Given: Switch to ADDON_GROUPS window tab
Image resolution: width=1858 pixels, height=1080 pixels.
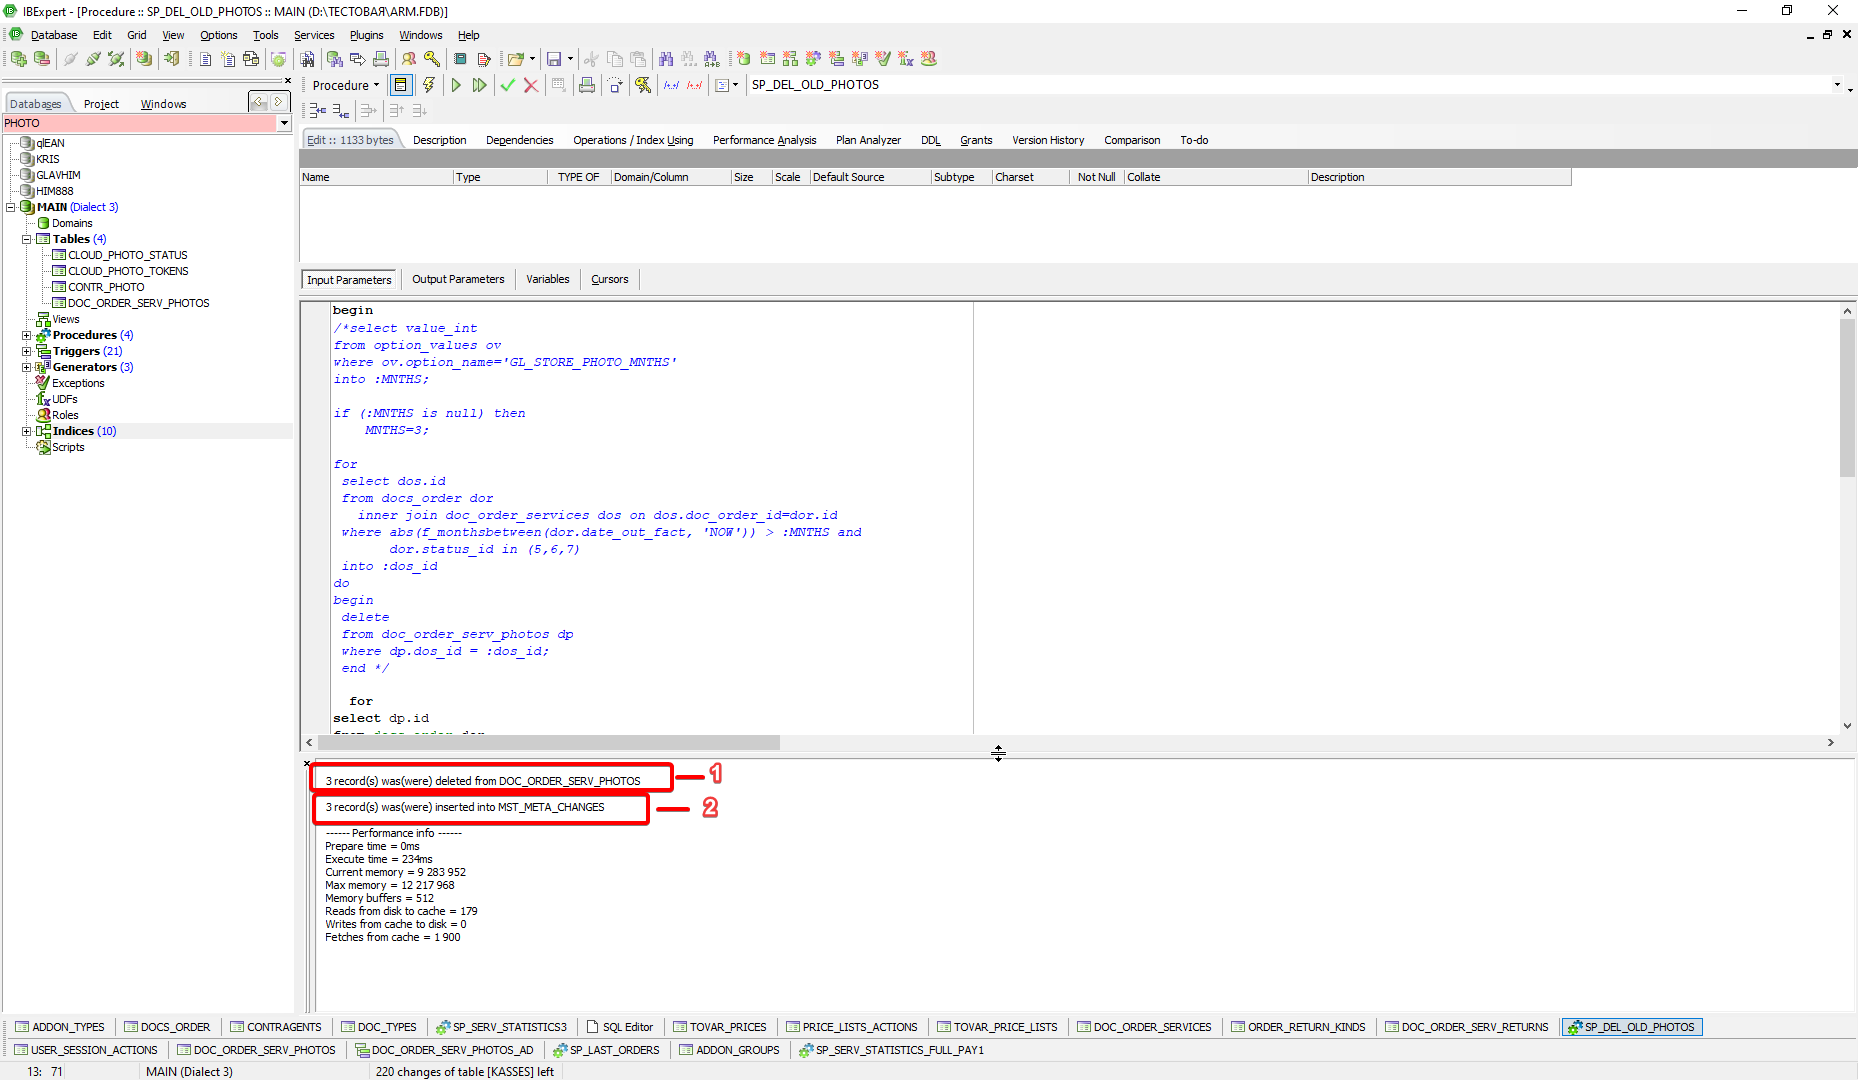Looking at the screenshot, I should (x=730, y=1050).
